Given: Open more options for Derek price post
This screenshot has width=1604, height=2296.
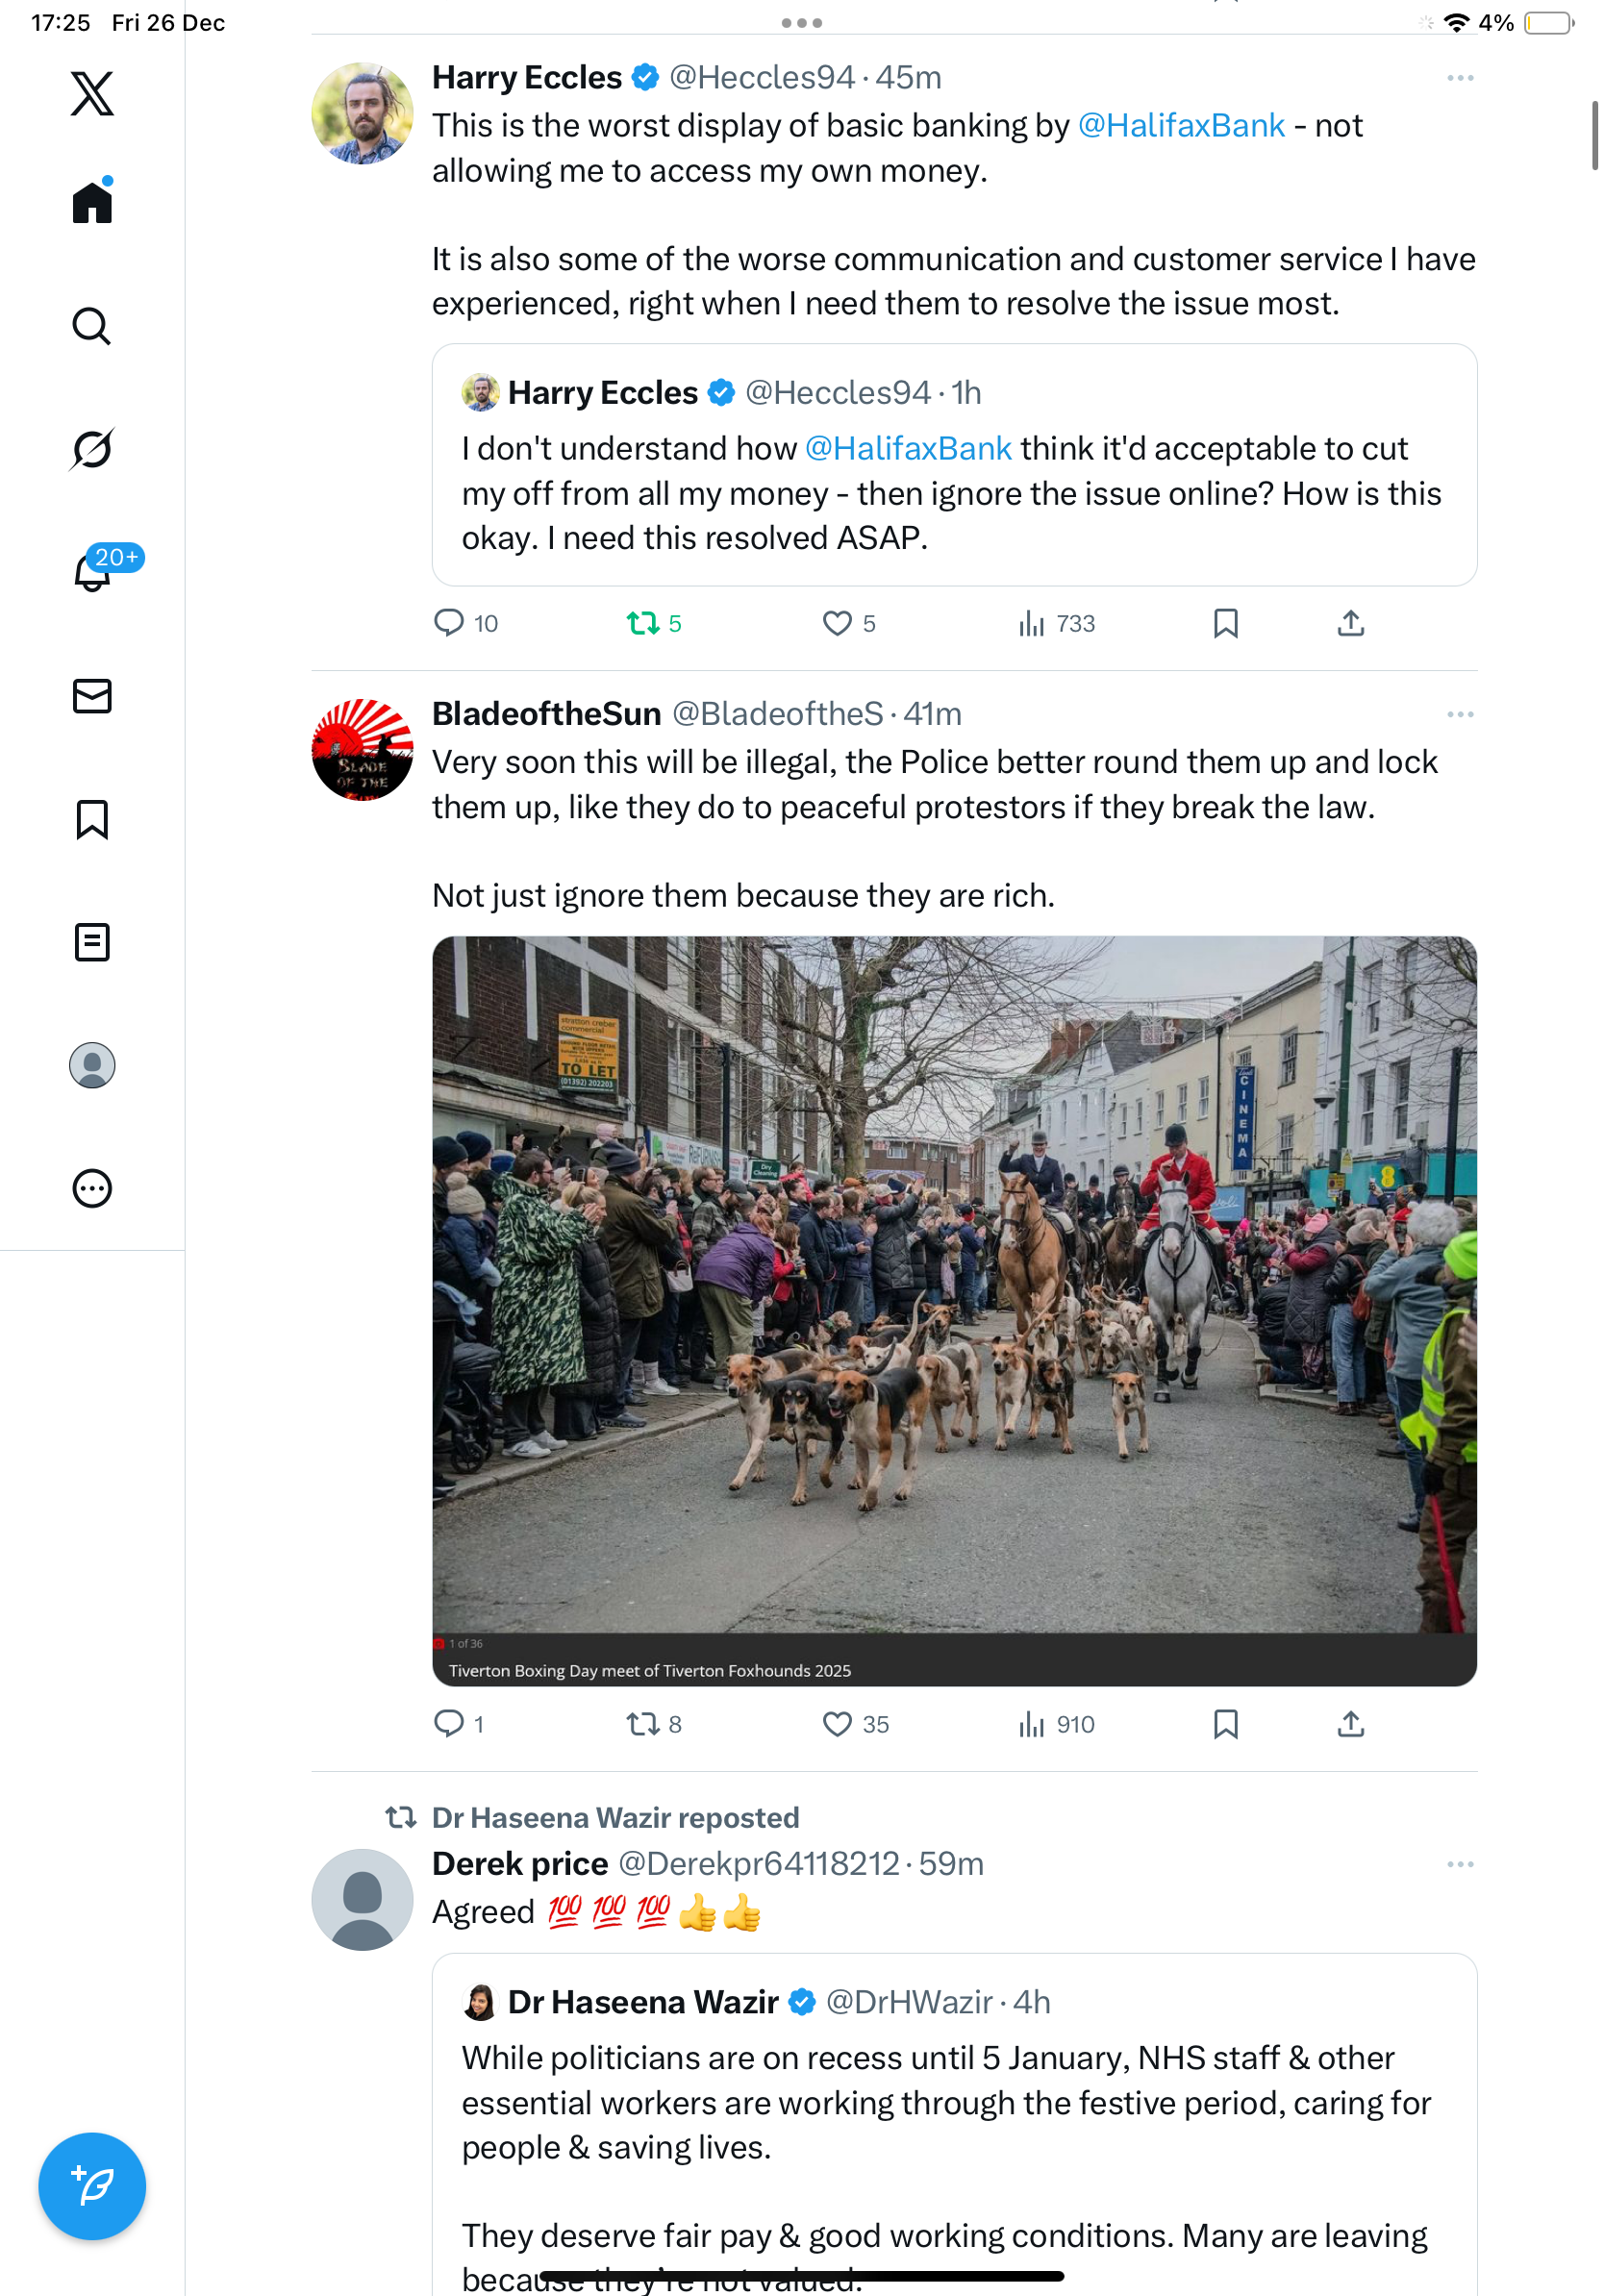Looking at the screenshot, I should point(1459,1864).
